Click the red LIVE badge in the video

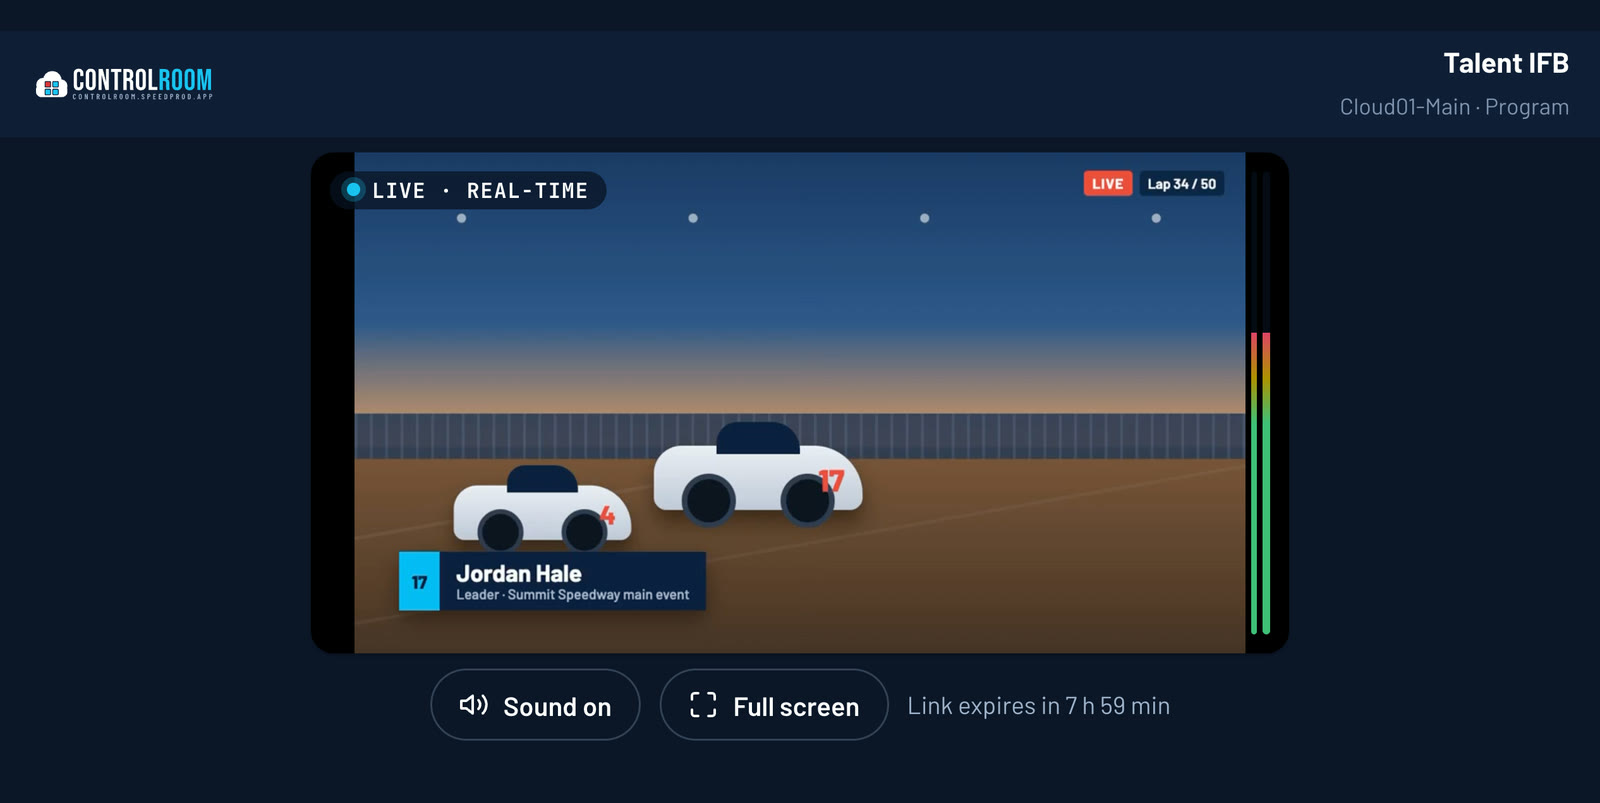point(1107,184)
